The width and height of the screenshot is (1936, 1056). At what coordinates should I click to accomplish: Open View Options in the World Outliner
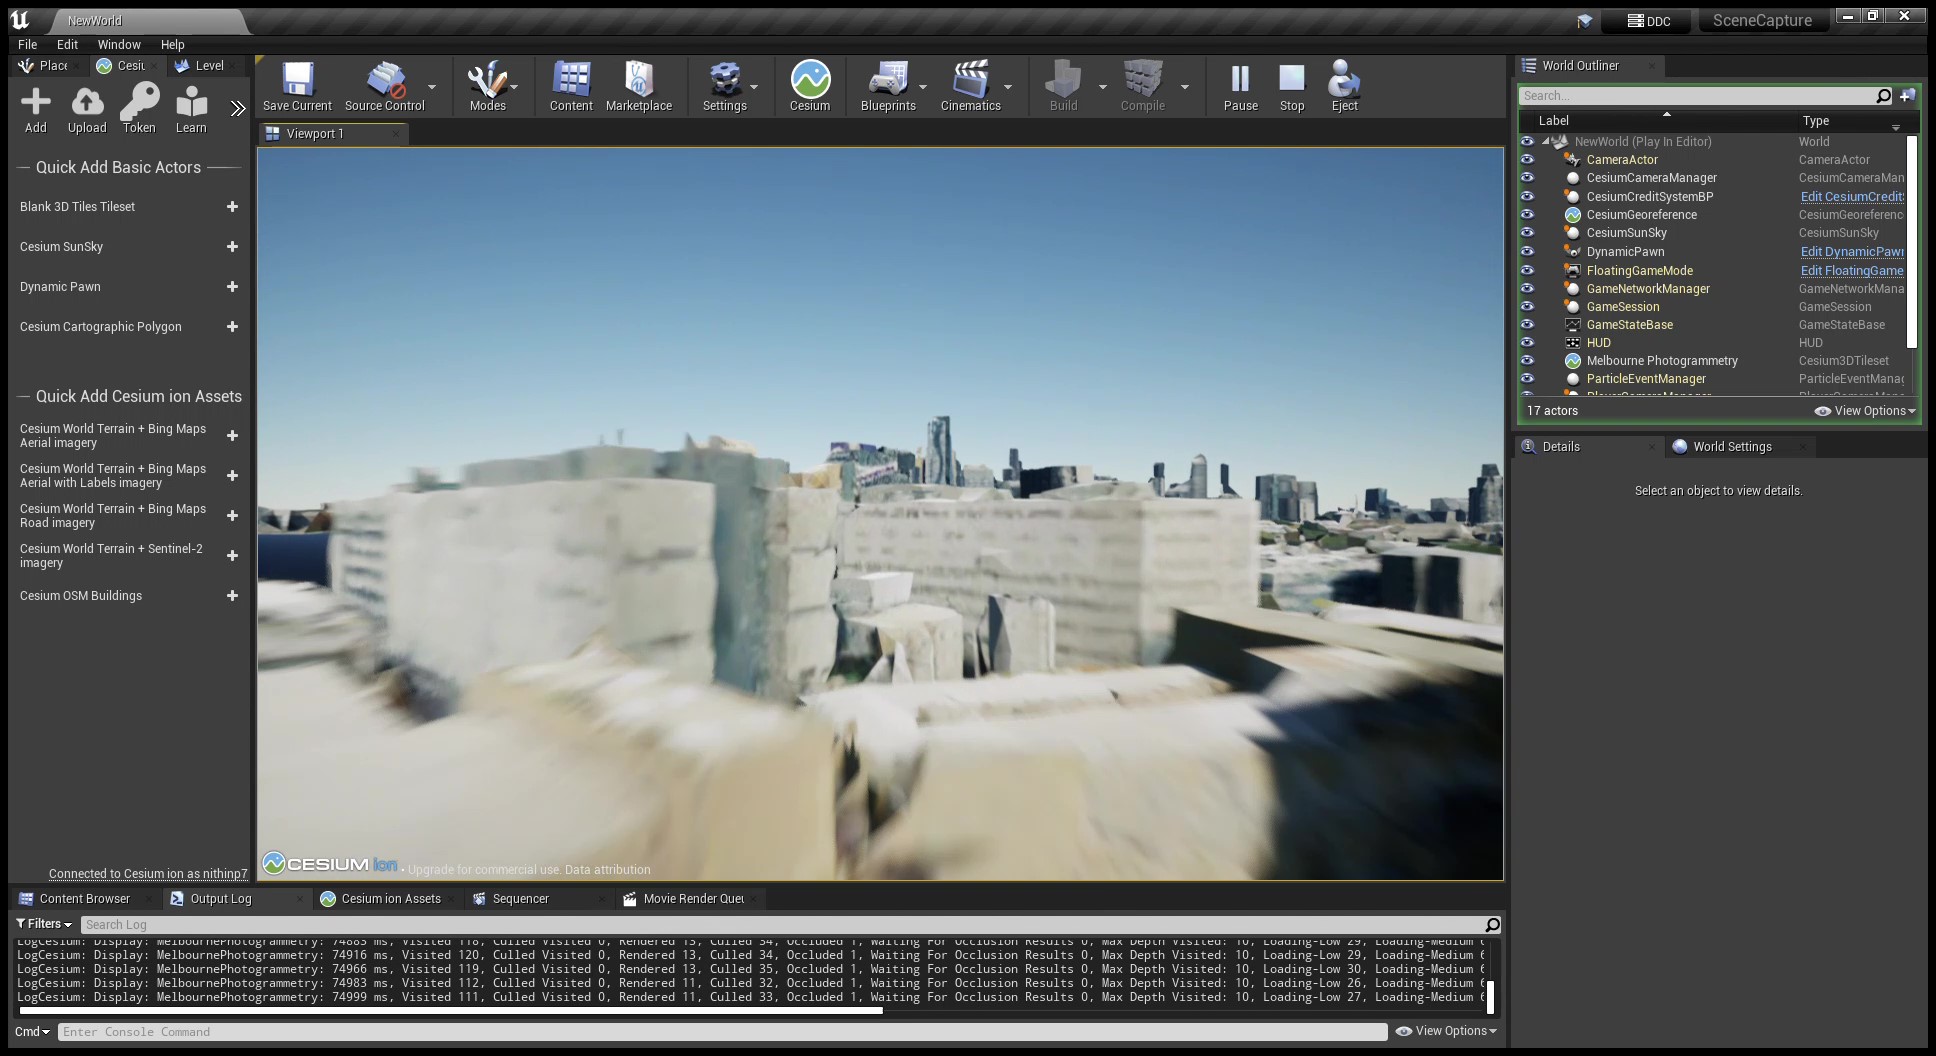[1863, 410]
